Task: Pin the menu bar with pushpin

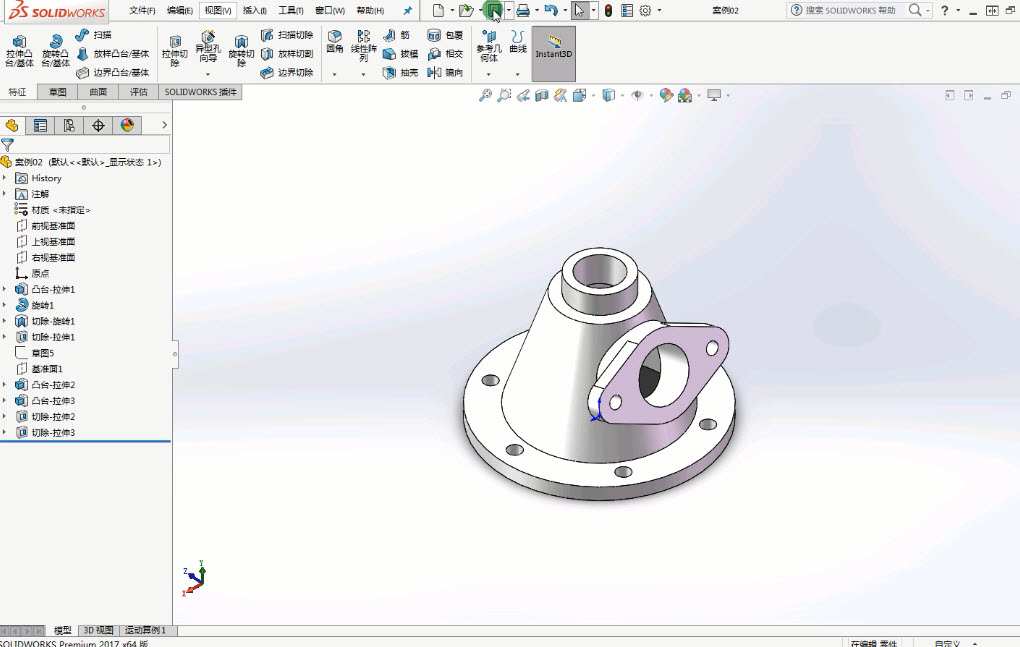Action: (407, 10)
